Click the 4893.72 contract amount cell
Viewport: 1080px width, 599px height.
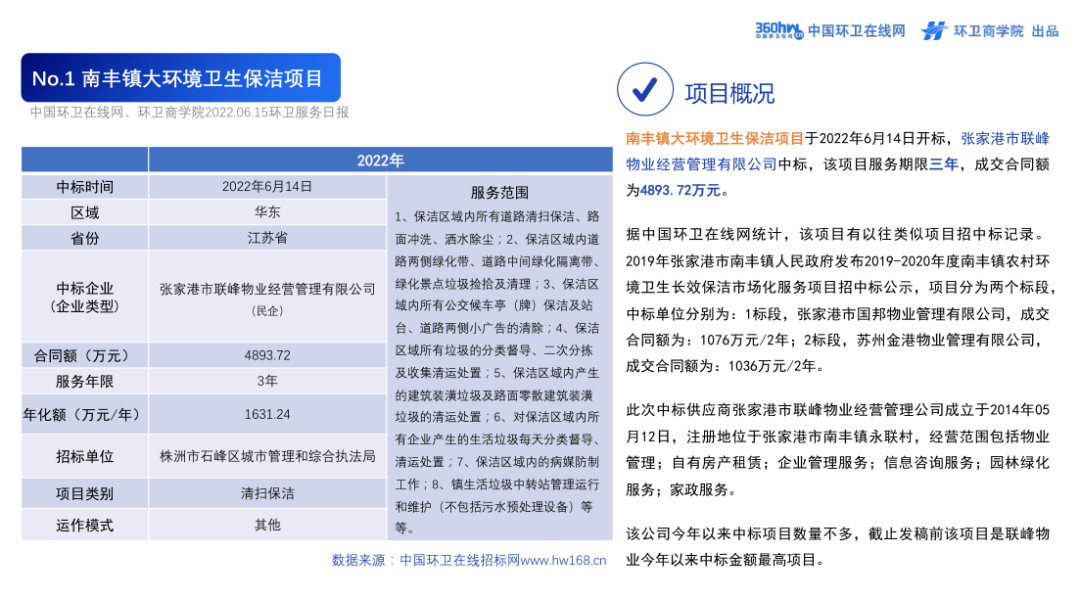[267, 355]
